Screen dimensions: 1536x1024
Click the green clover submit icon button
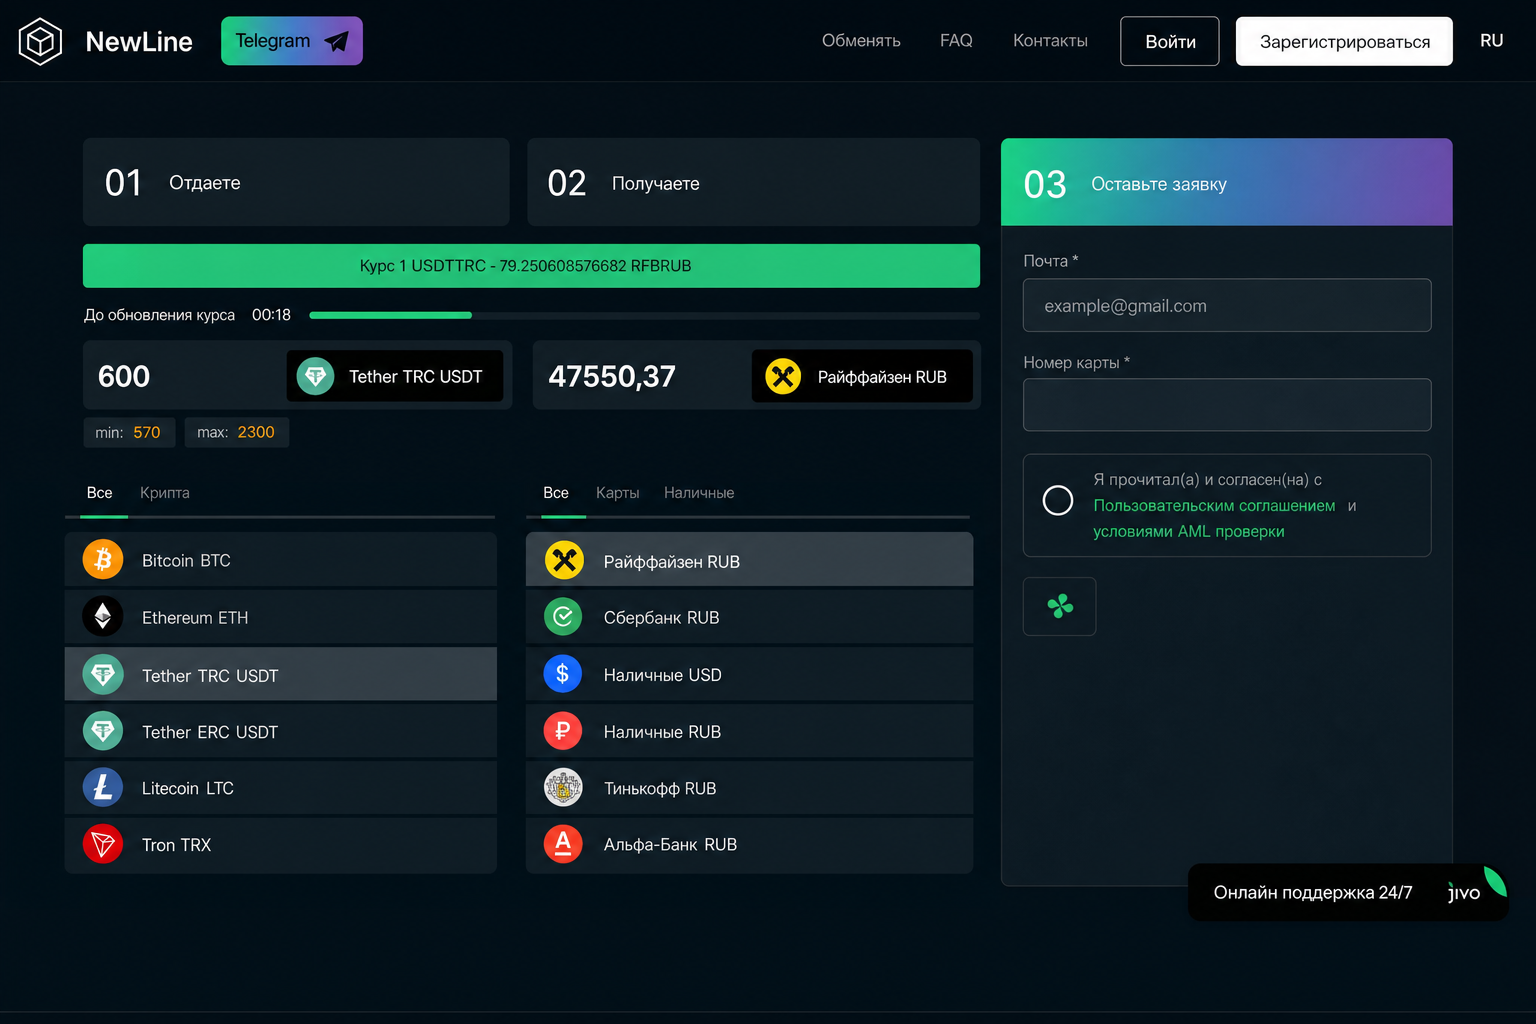click(x=1059, y=606)
